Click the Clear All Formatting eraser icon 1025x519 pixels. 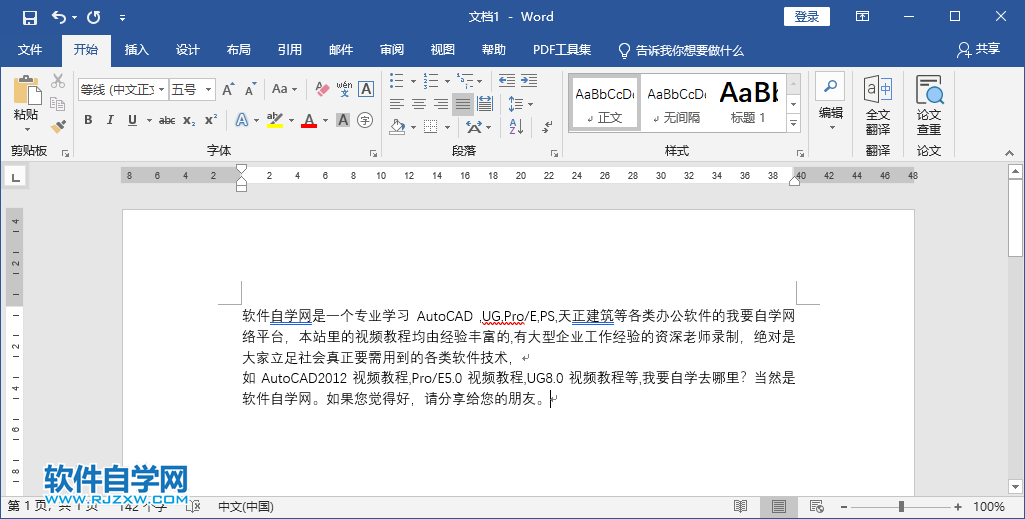pos(321,90)
